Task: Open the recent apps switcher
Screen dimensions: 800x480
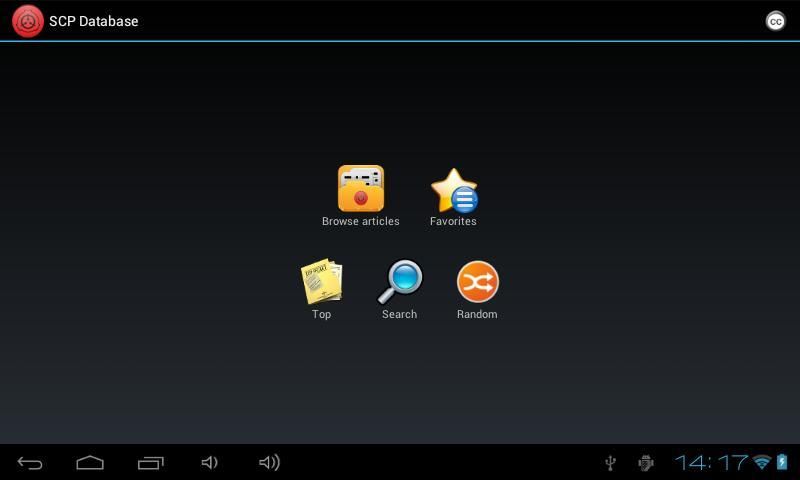Action: [x=150, y=462]
